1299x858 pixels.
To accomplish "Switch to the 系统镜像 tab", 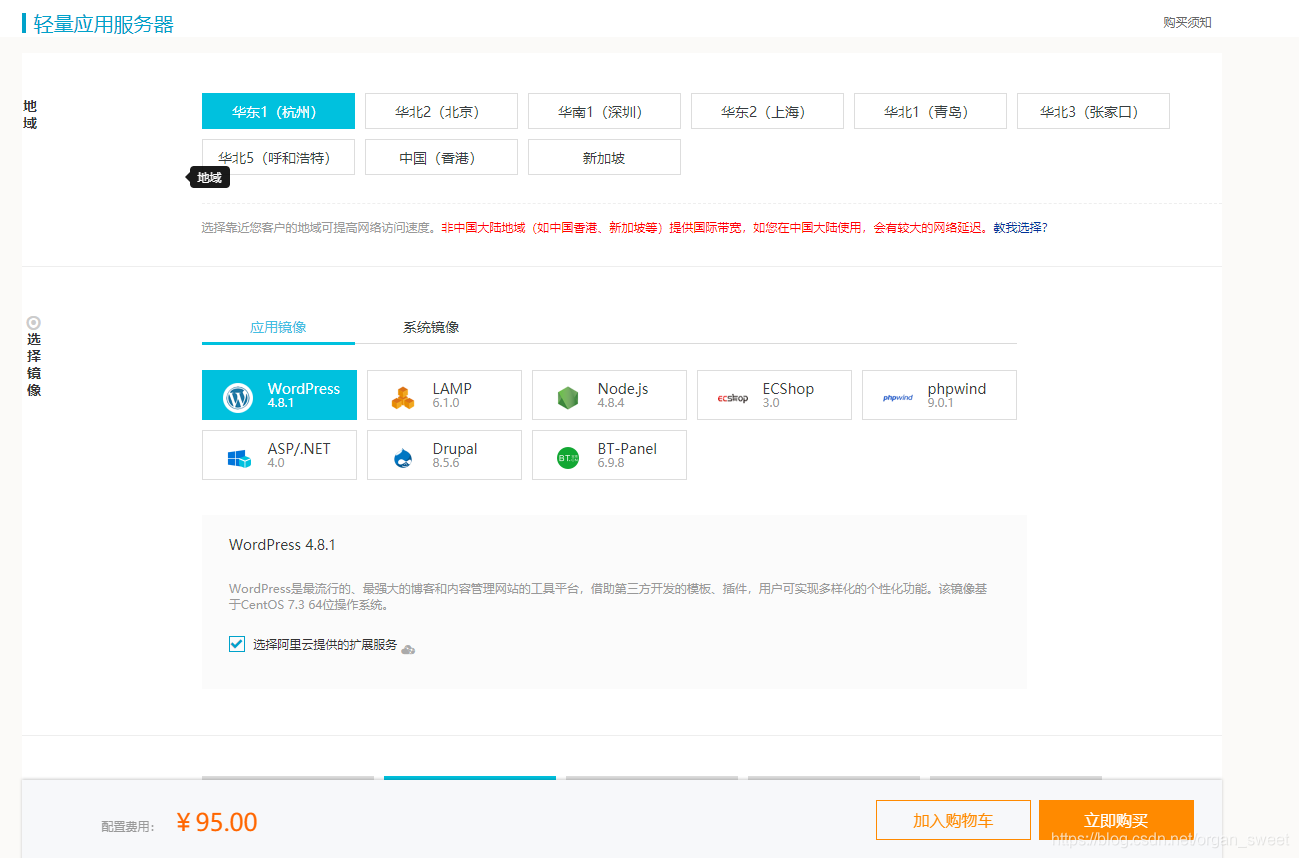I will 430,325.
